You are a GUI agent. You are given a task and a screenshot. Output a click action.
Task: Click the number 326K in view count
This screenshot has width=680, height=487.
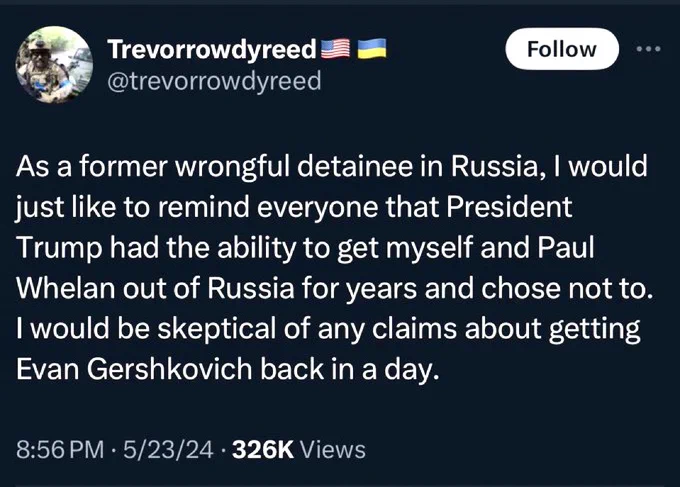point(263,450)
